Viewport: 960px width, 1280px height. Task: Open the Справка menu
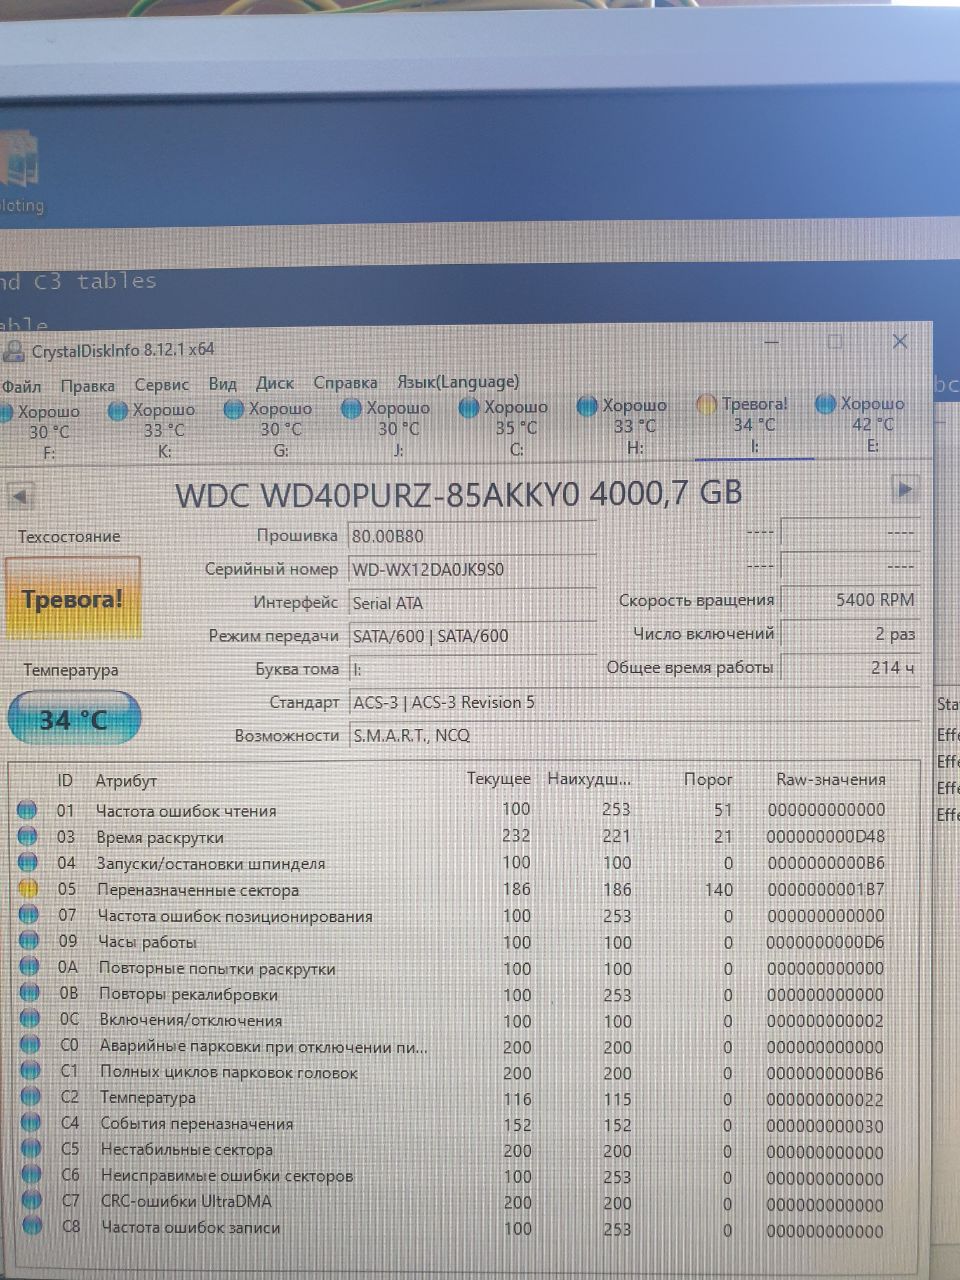pyautogui.click(x=345, y=382)
